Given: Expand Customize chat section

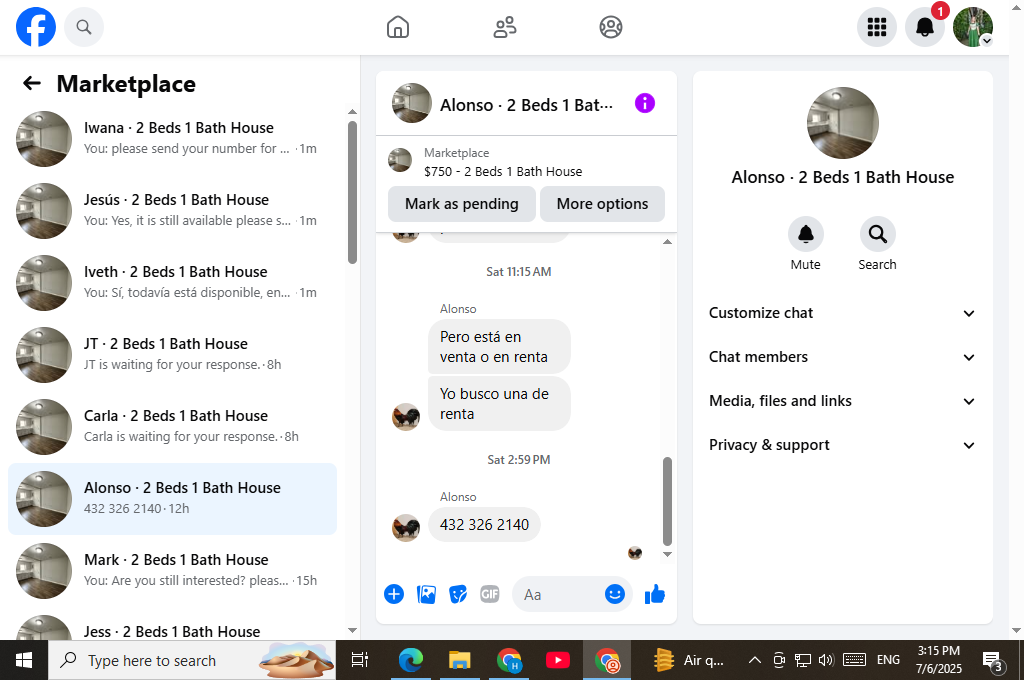Looking at the screenshot, I should 842,313.
